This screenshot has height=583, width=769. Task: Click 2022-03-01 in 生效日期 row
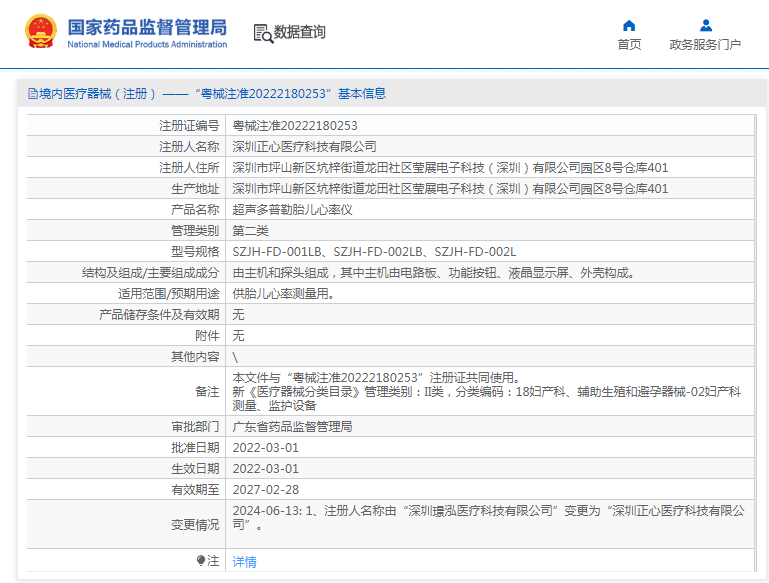265,469
